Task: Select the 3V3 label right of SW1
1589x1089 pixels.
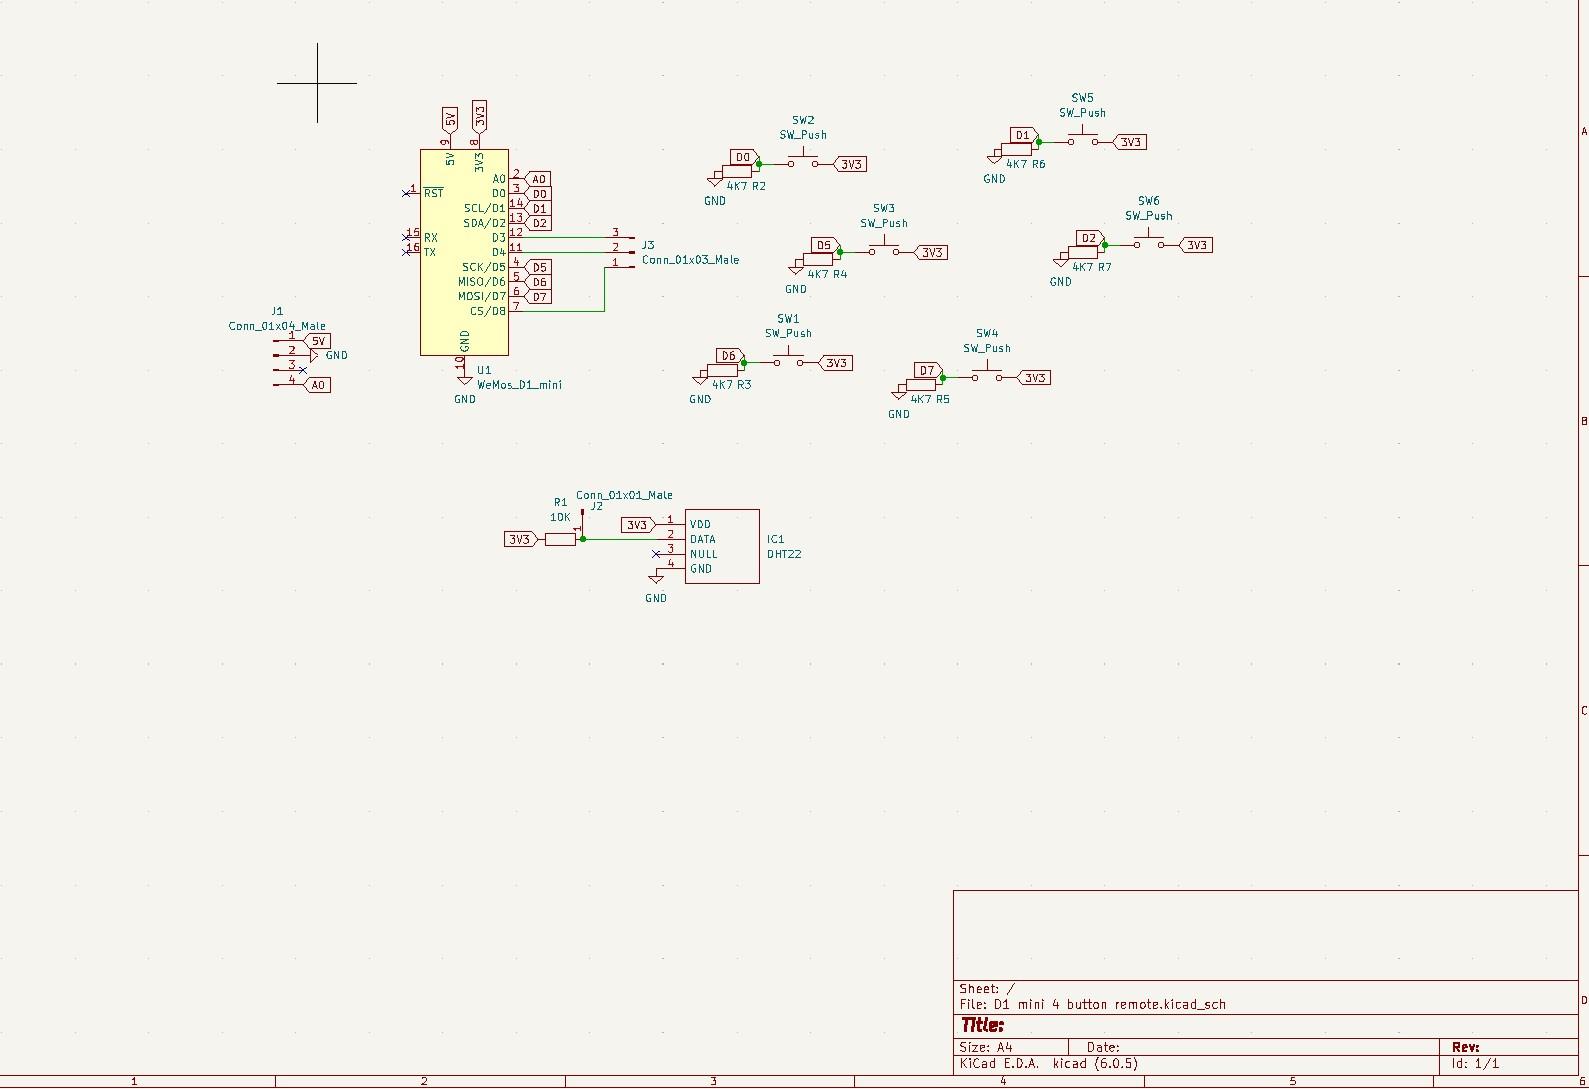Action: [x=835, y=363]
